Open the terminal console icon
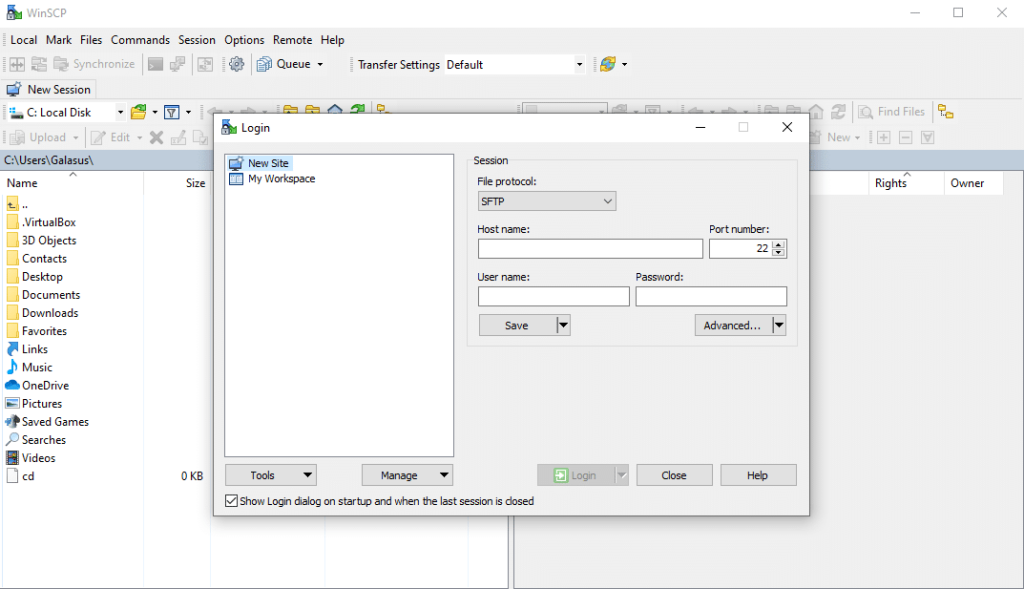 [x=155, y=64]
